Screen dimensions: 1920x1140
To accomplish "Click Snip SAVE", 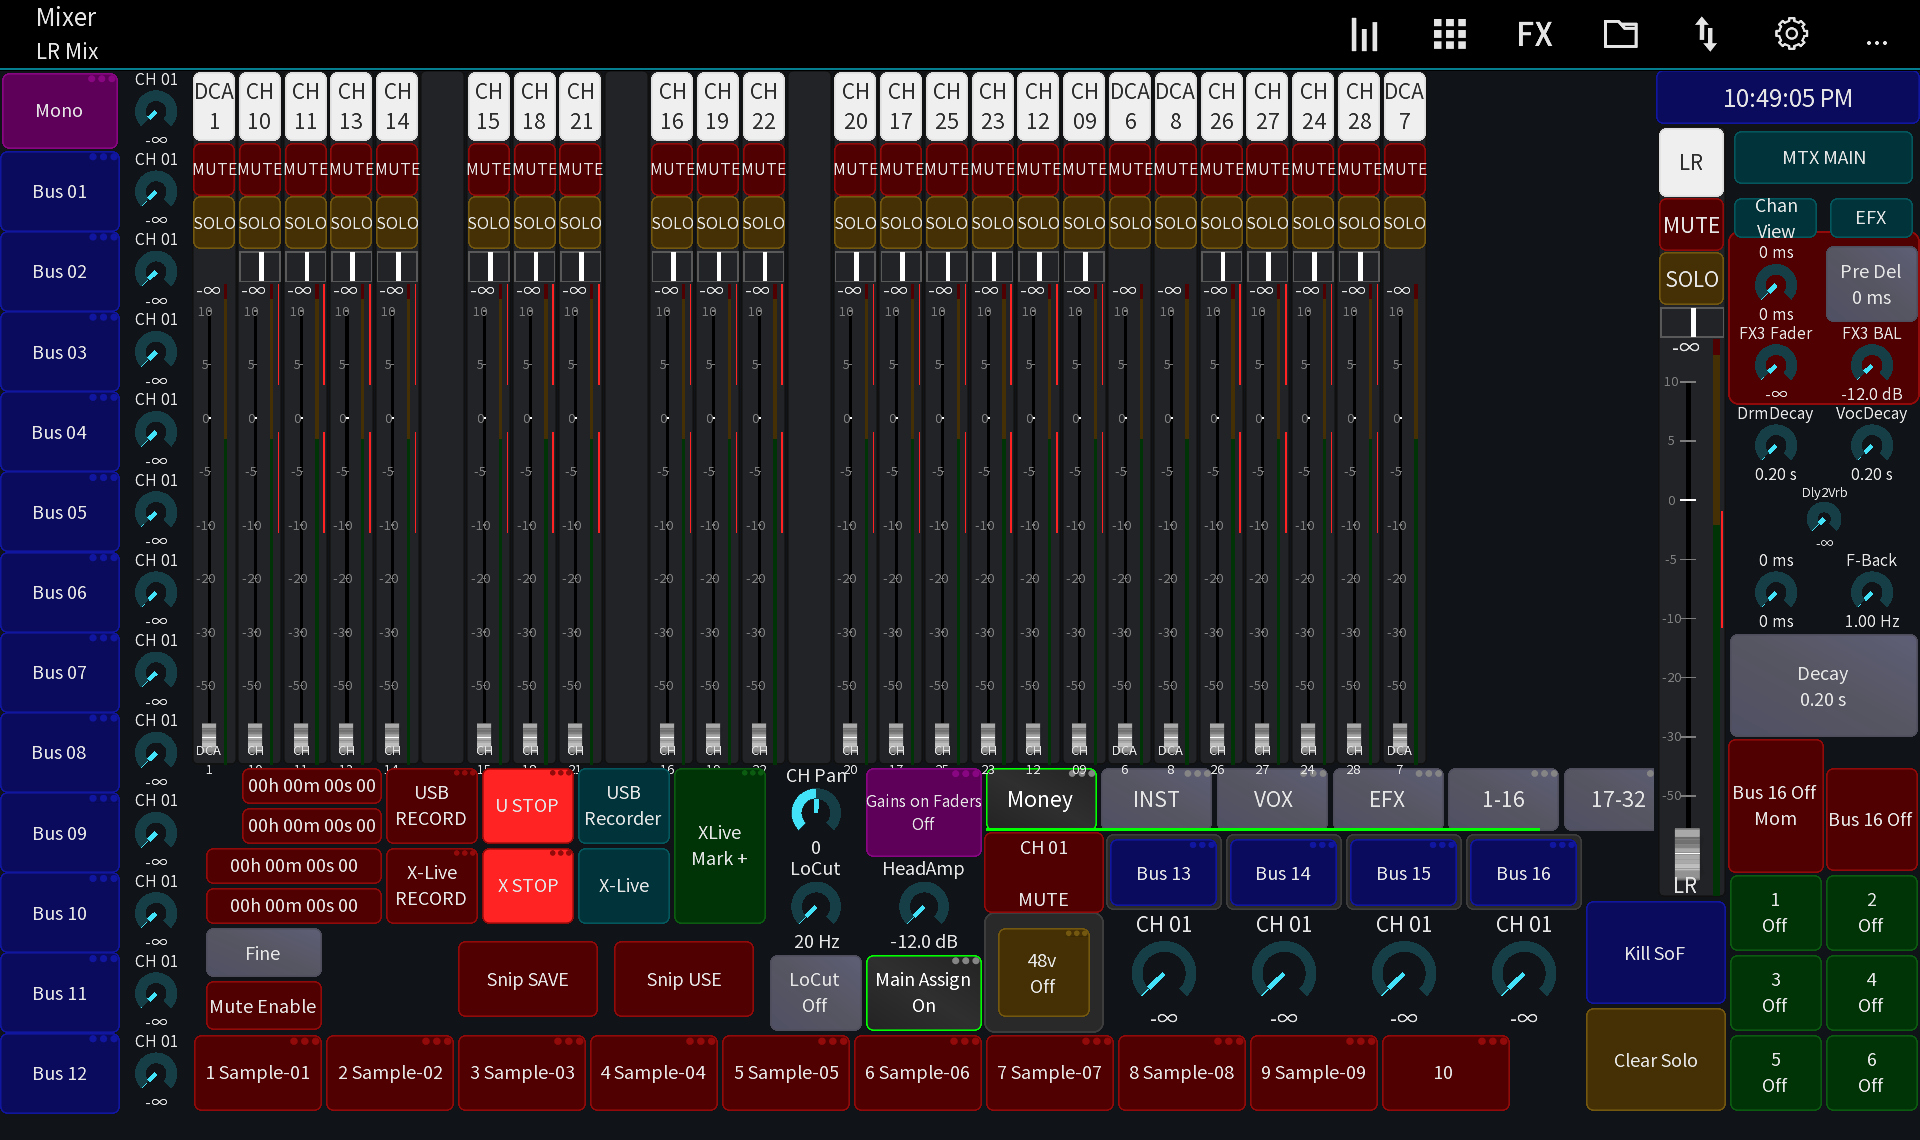I will (x=527, y=979).
